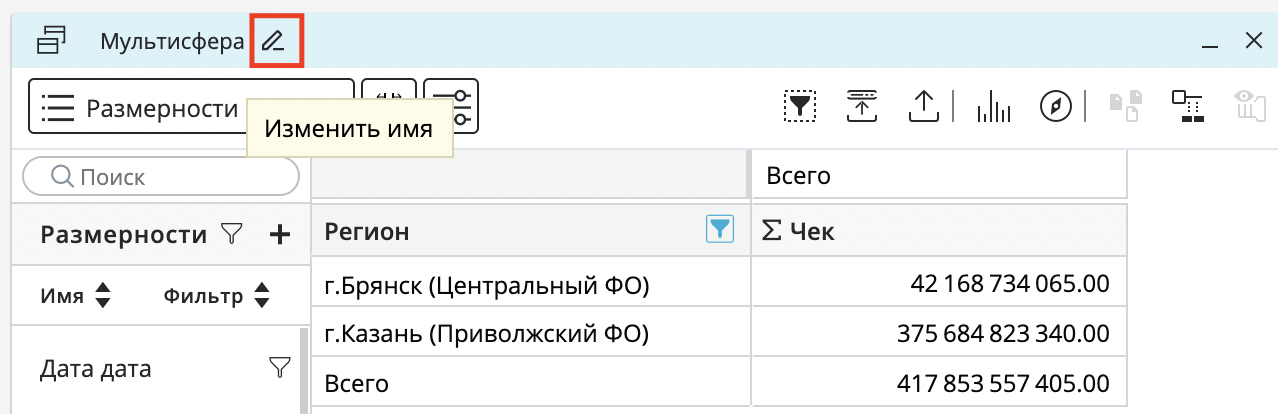The width and height of the screenshot is (1278, 414).
Task: Click the pencil icon to rename Мультисфера
Action: click(x=272, y=42)
